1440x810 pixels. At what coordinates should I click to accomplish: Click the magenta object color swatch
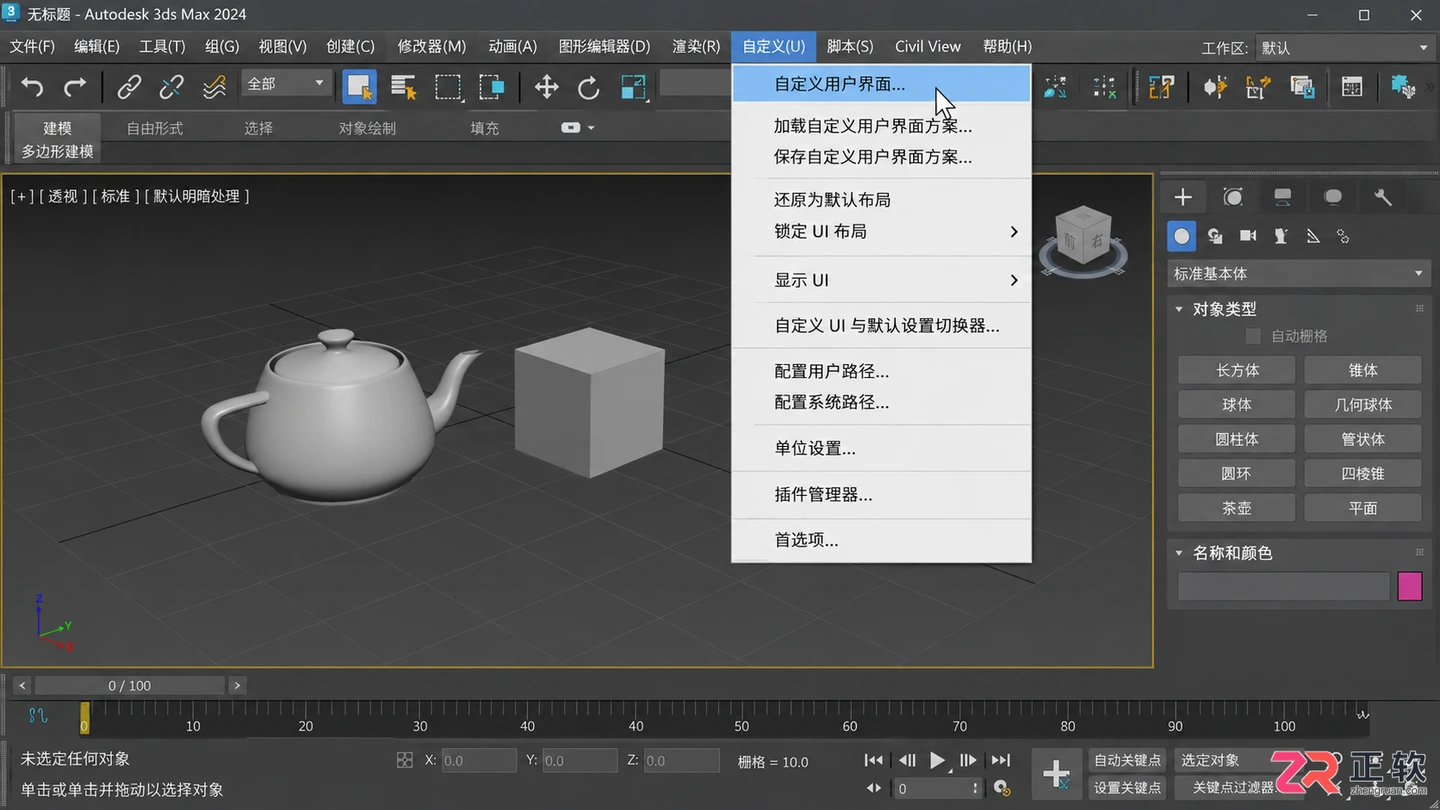click(1410, 586)
